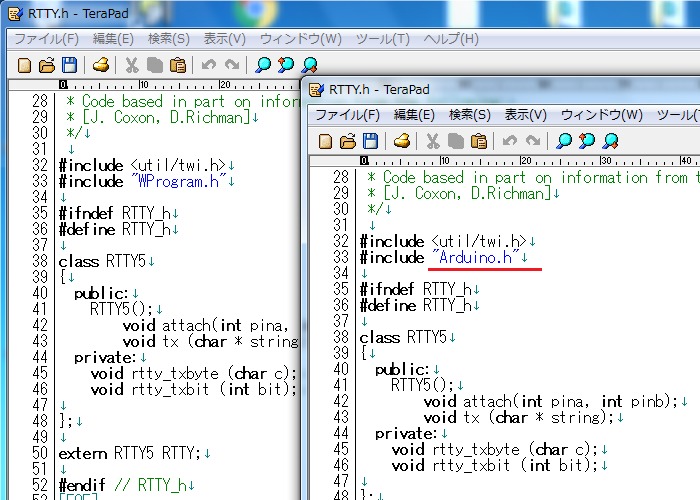Click Redo arrow in front window toolbar
Image resolution: width=700 pixels, height=500 pixels.
pyautogui.click(x=533, y=140)
